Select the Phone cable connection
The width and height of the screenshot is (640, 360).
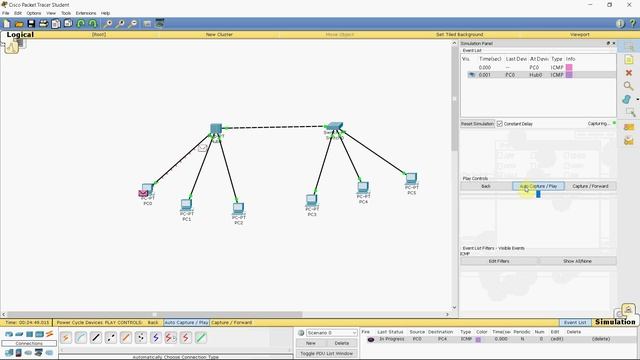point(141,338)
